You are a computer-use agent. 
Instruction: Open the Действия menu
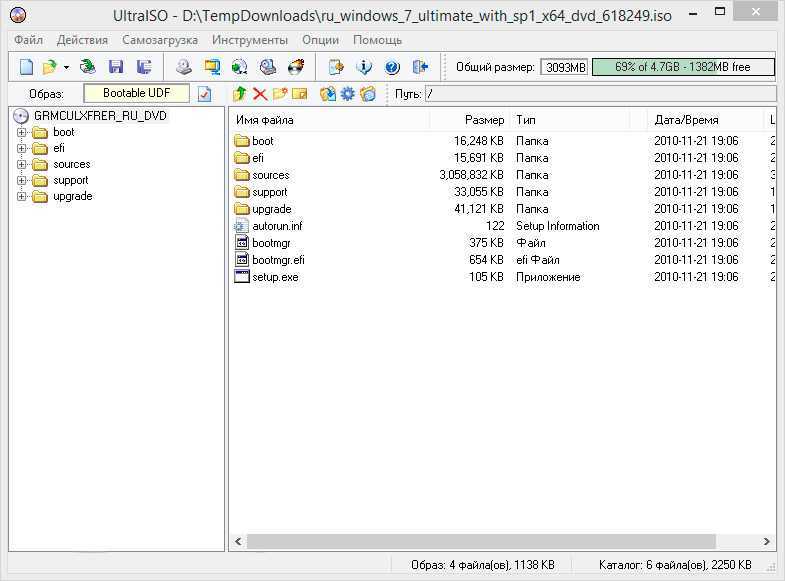[x=82, y=40]
